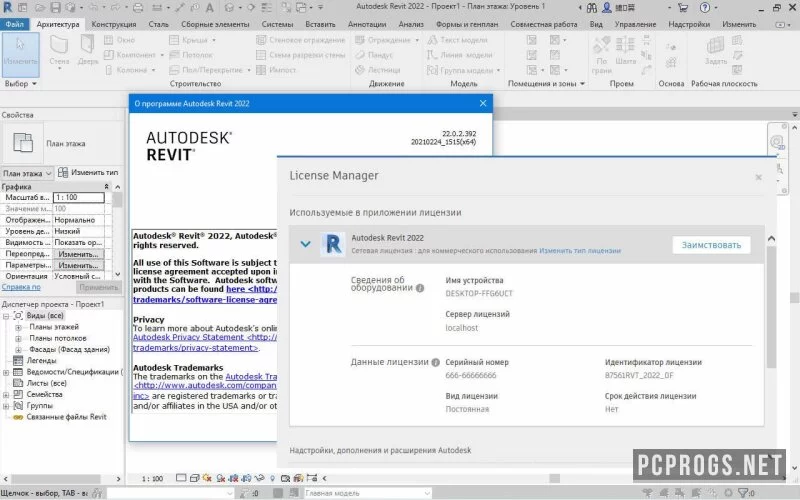800x500 pixels.
Task: Select the Stair (Лестница) tool
Action: (x=378, y=70)
